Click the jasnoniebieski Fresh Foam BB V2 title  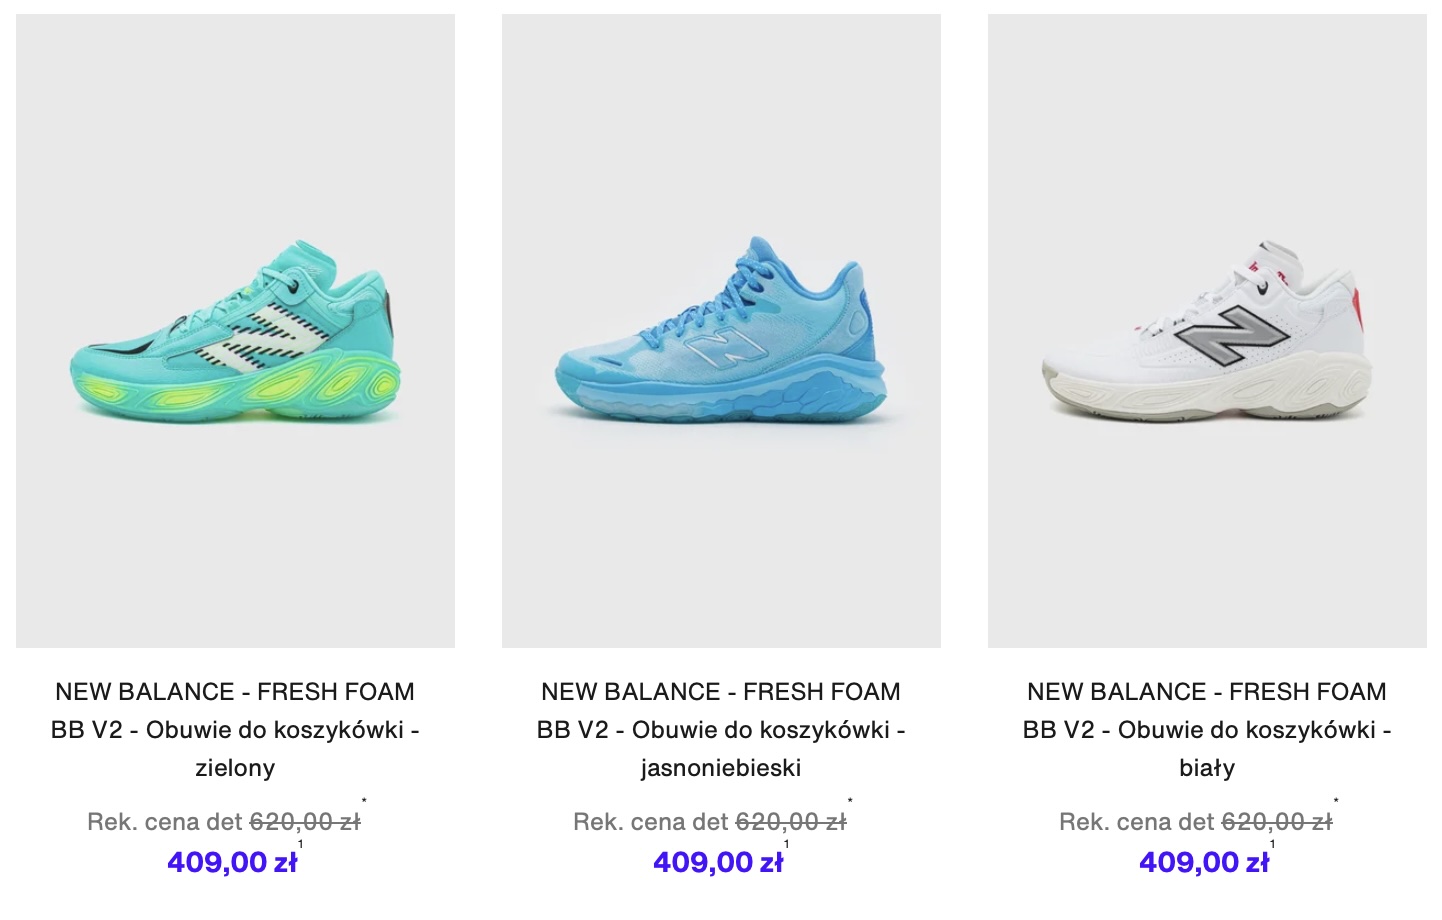pos(721,730)
